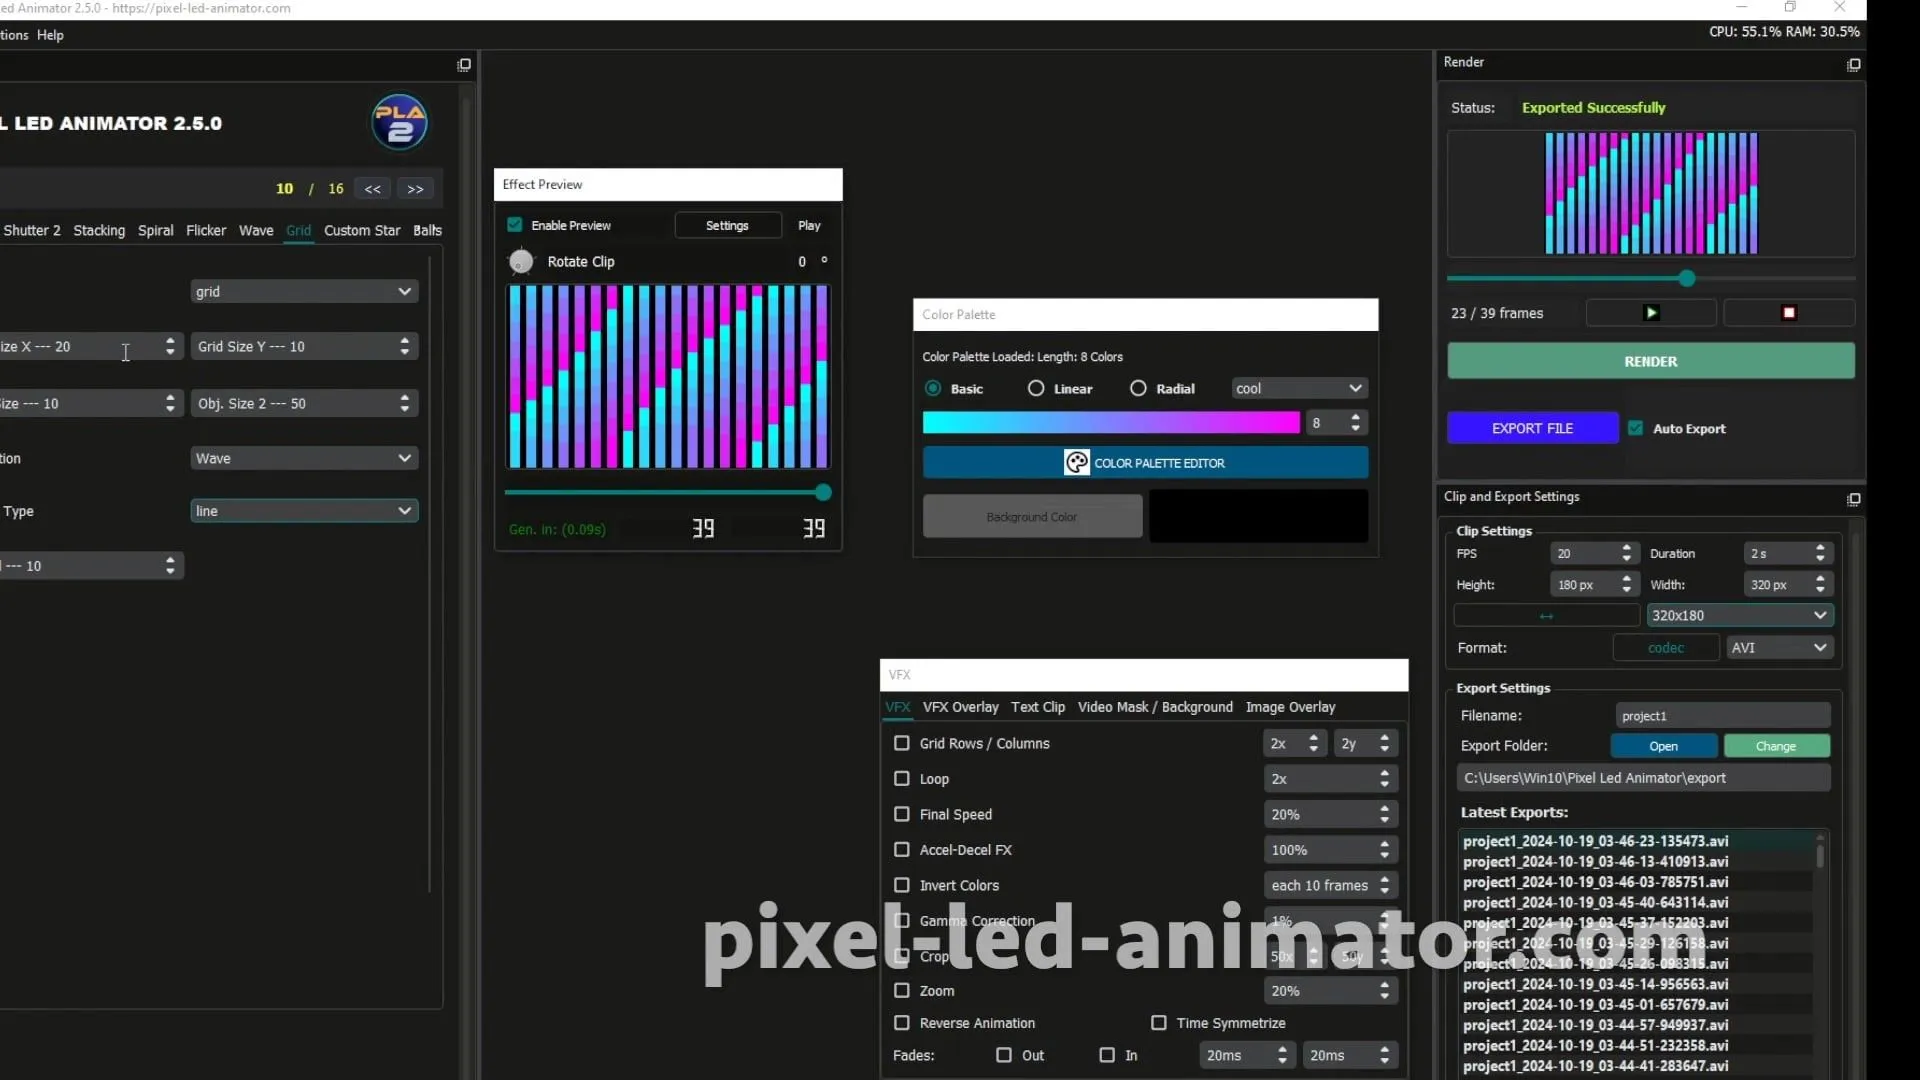
Task: Click the EXPORT FILE button
Action: 1533,428
